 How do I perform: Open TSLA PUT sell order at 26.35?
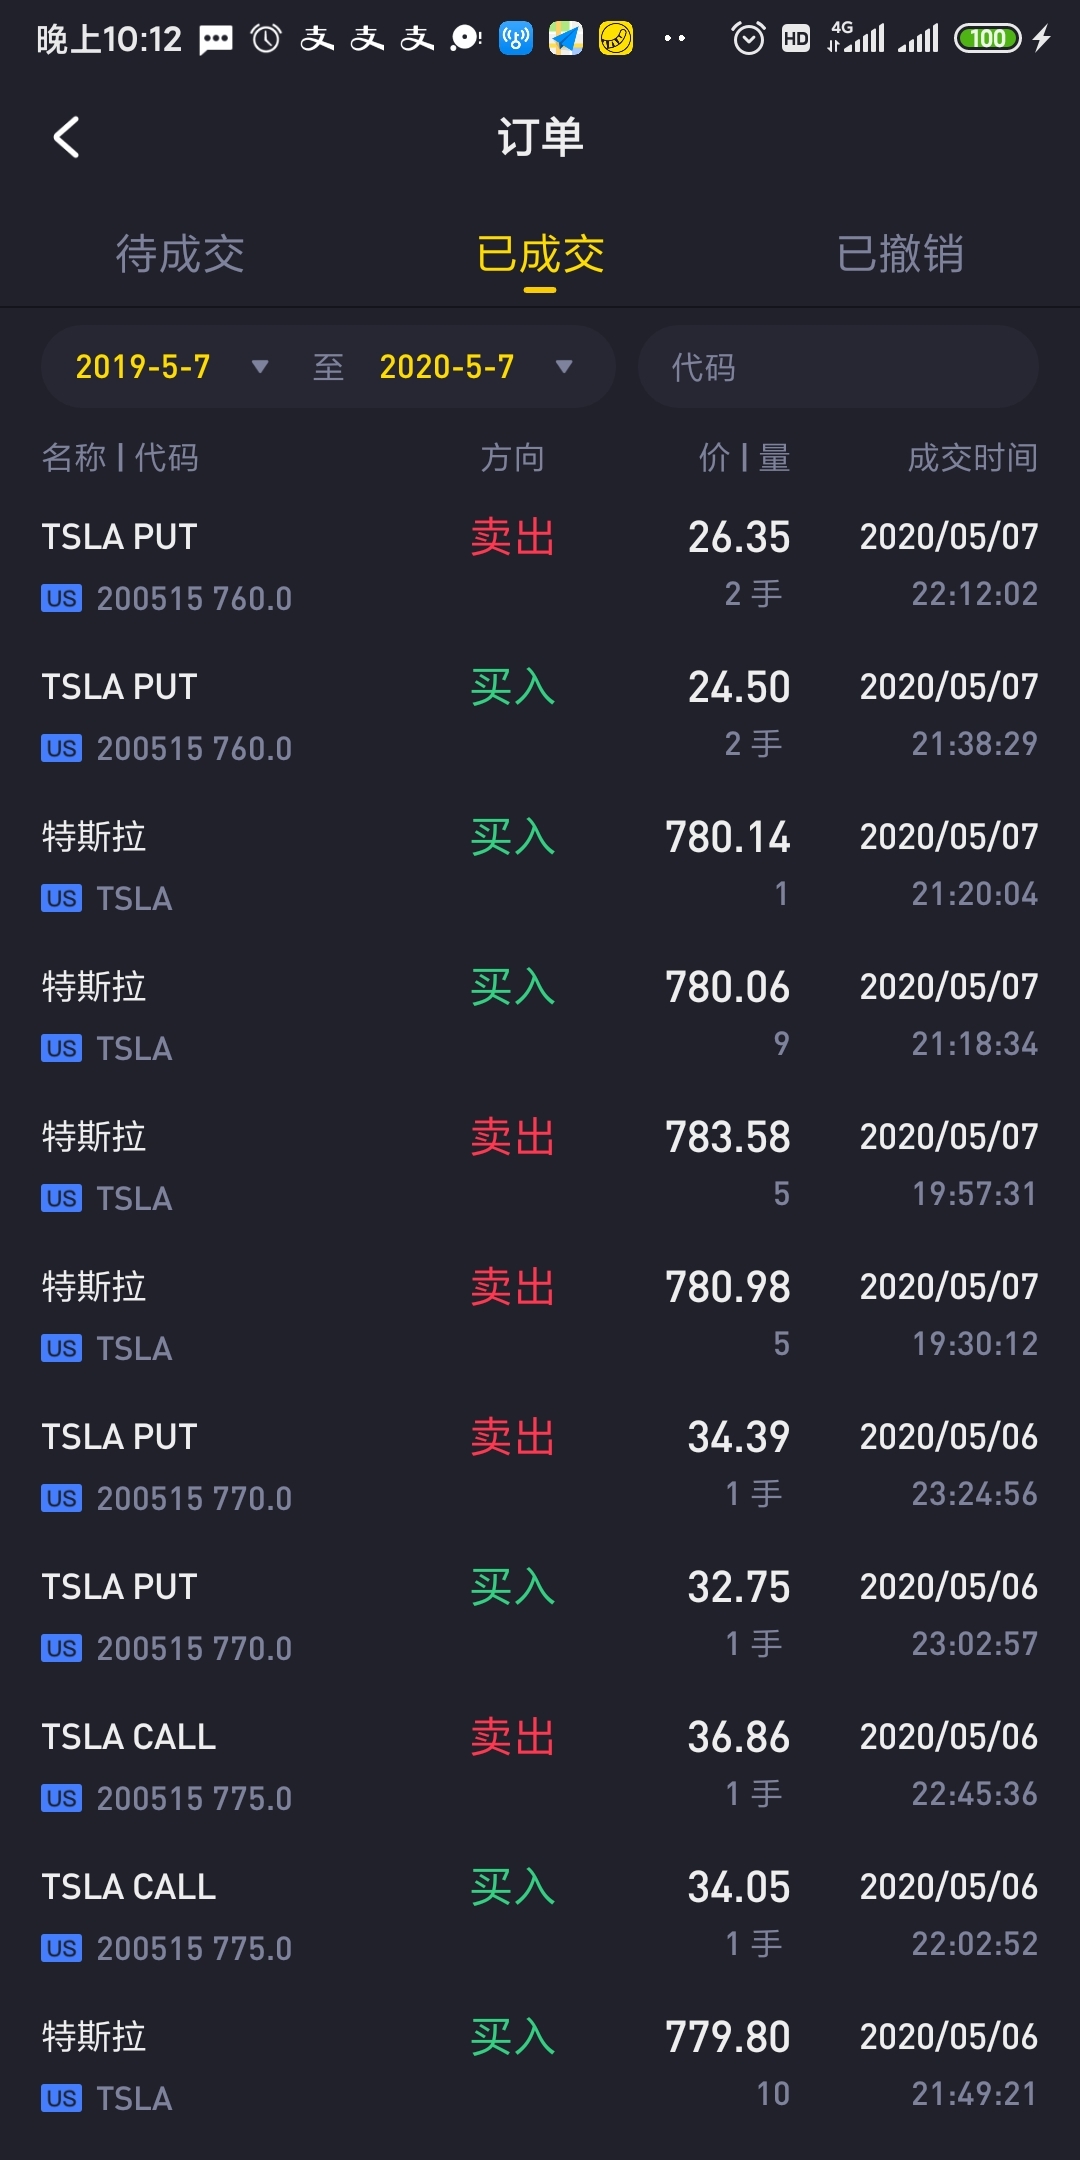pos(540,566)
